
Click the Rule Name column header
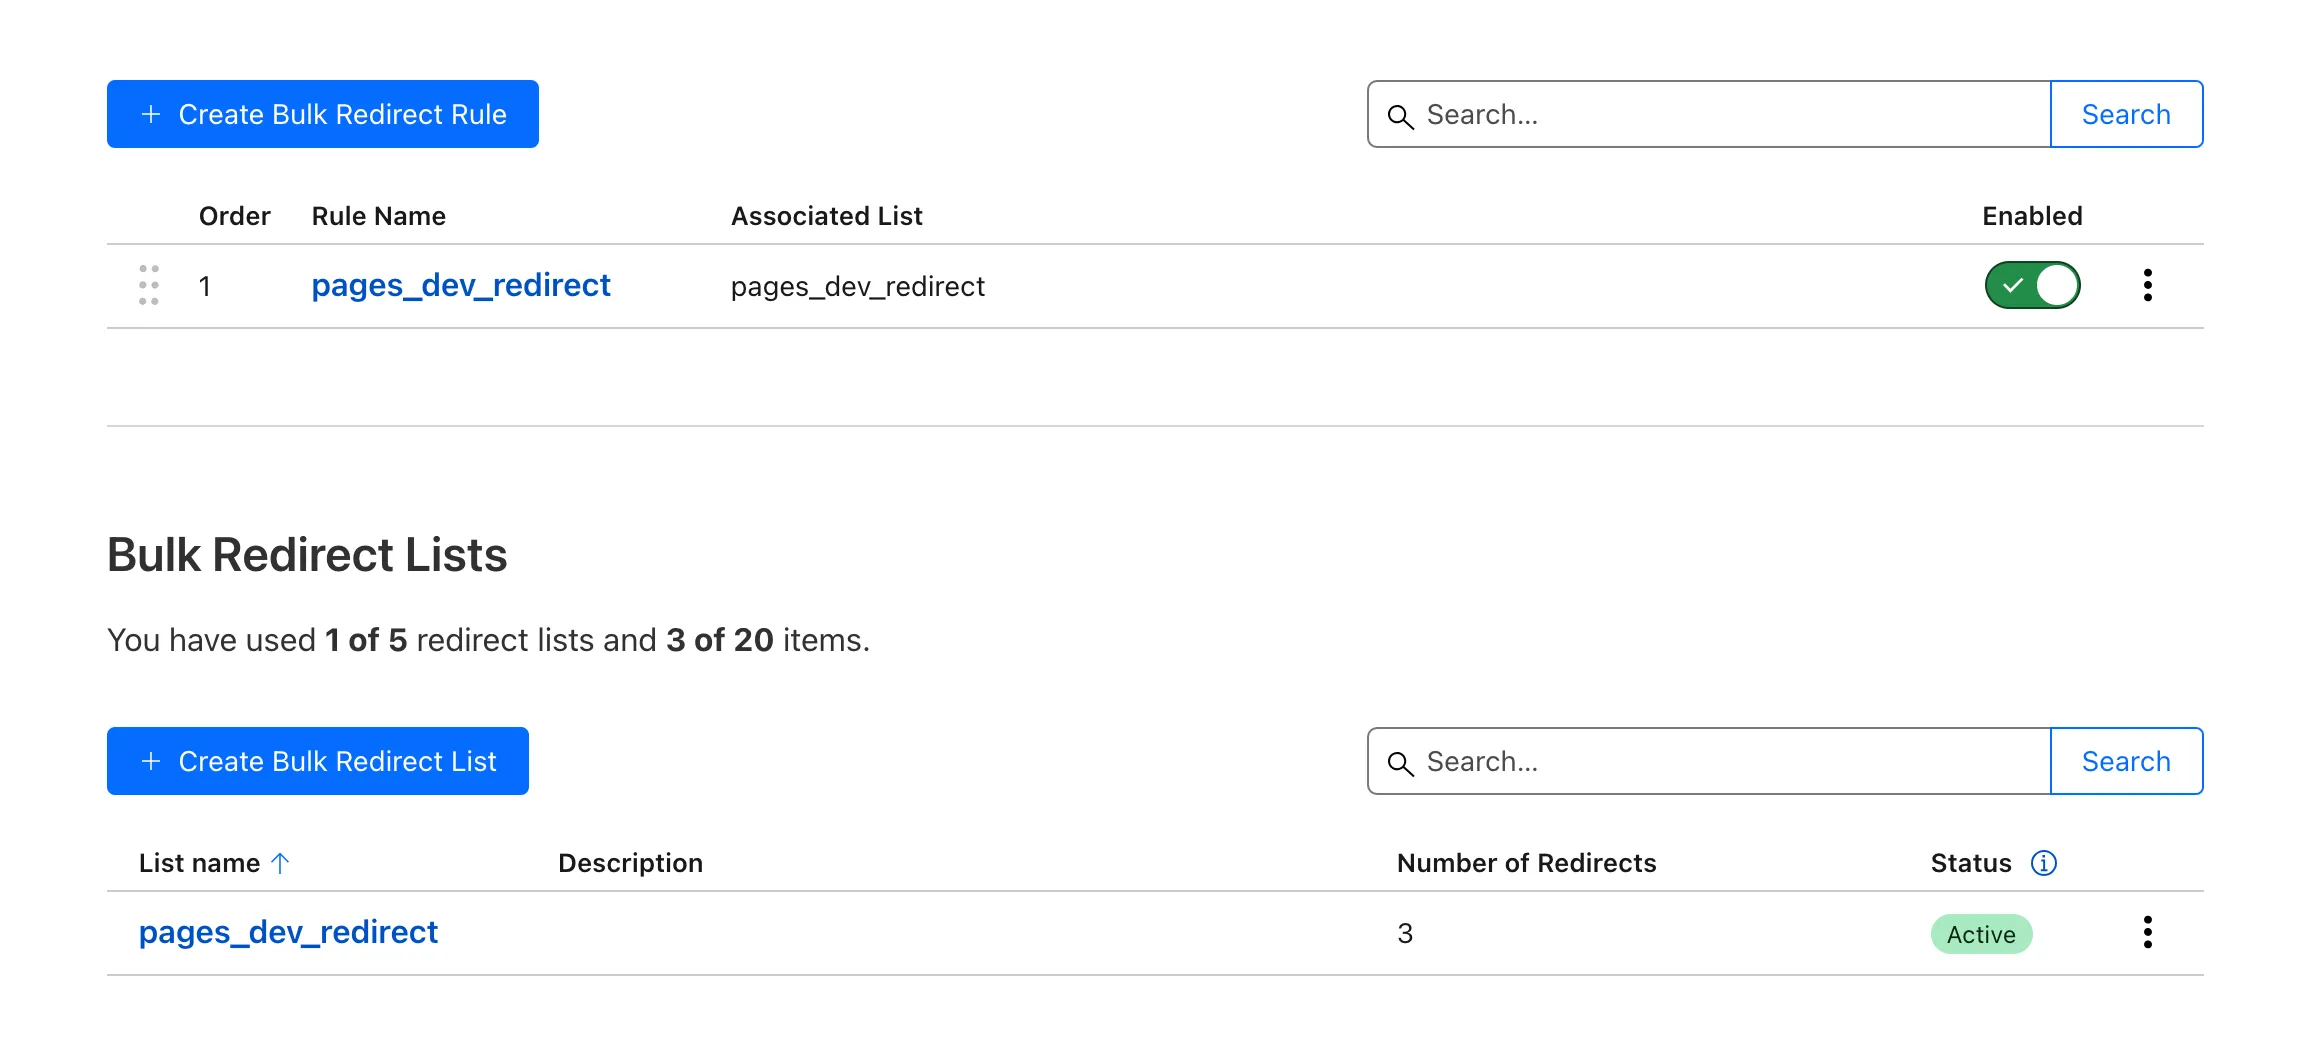378,216
